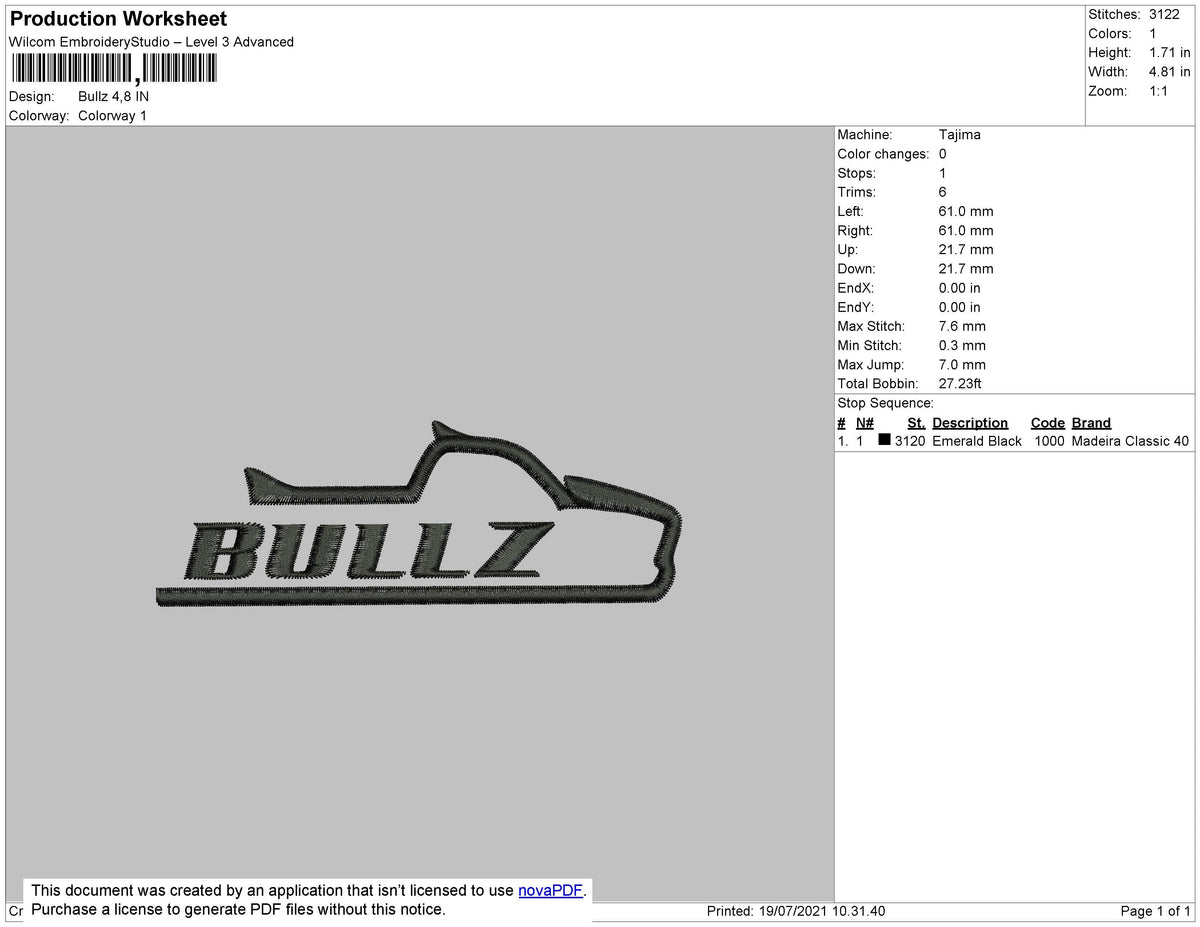
Task: Select stitch count 3120 in stop row
Action: (x=910, y=441)
